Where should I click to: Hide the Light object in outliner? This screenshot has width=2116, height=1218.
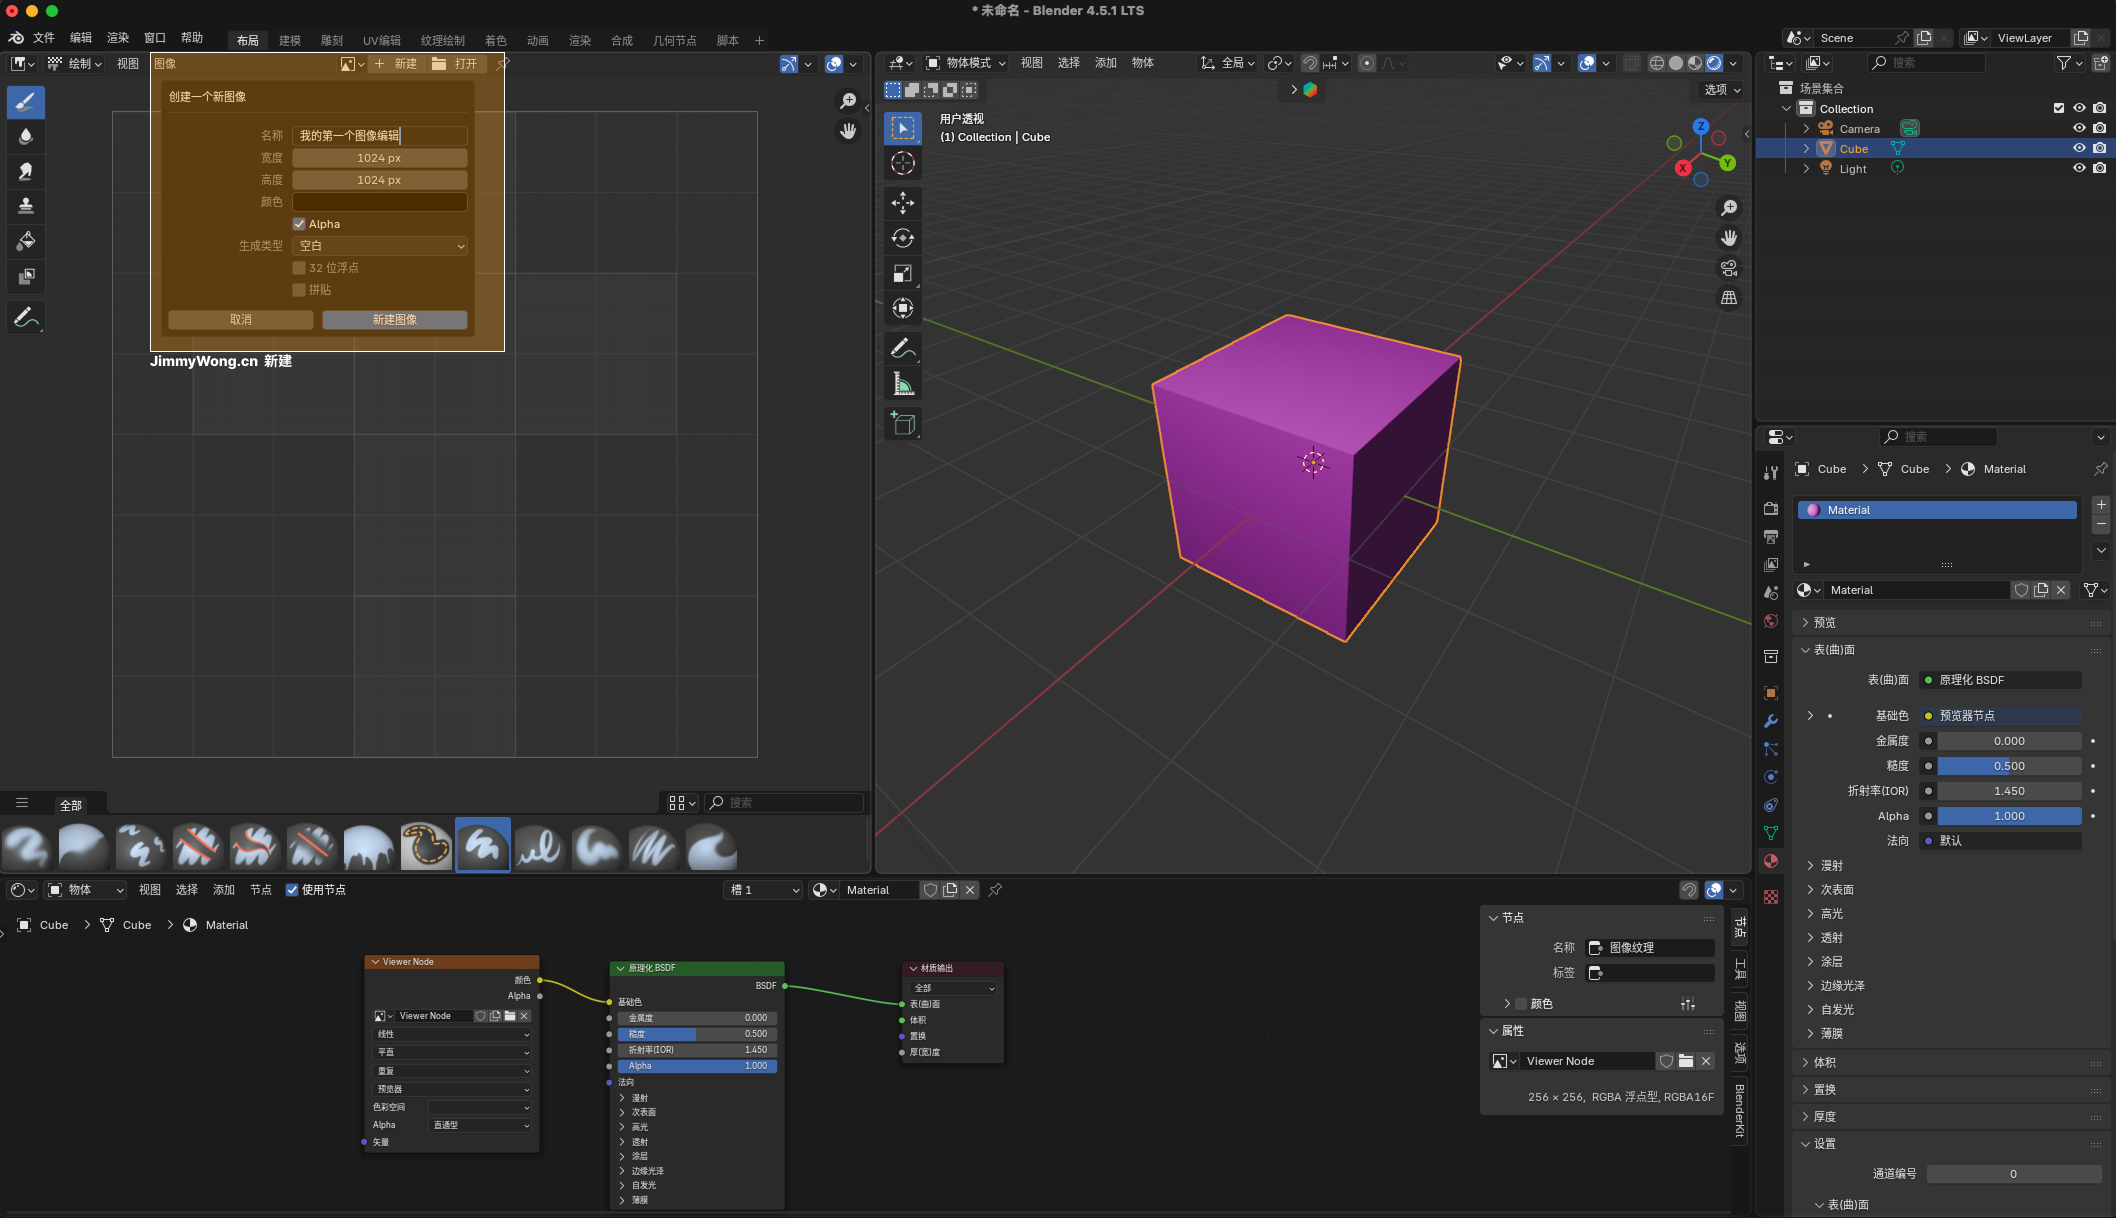pyautogui.click(x=2079, y=168)
